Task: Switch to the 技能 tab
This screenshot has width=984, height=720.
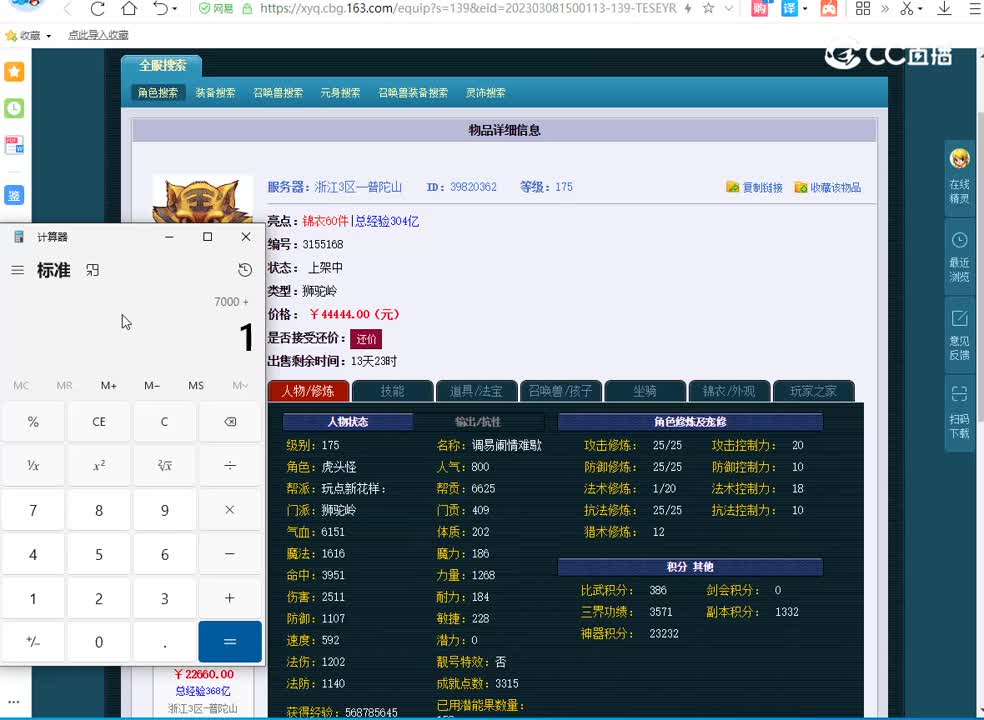Action: coord(392,391)
